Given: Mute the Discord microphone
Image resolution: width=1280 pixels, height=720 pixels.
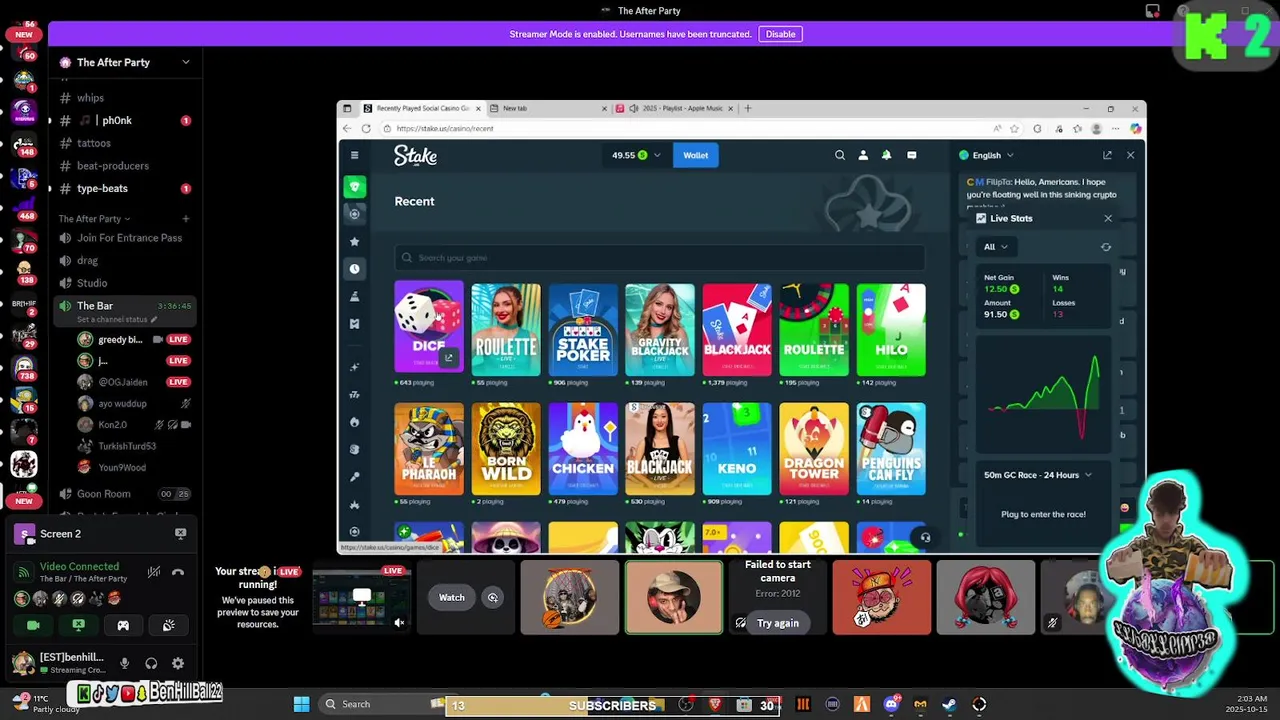Looking at the screenshot, I should [x=124, y=663].
